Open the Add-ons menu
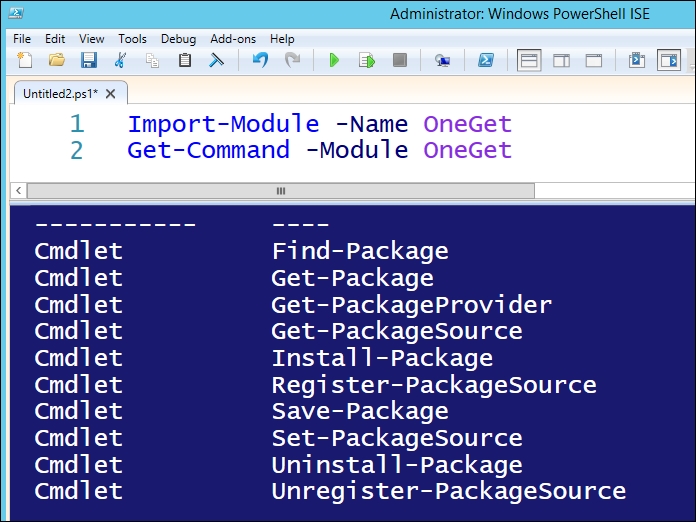Screen dimensions: 696x522 click(233, 39)
